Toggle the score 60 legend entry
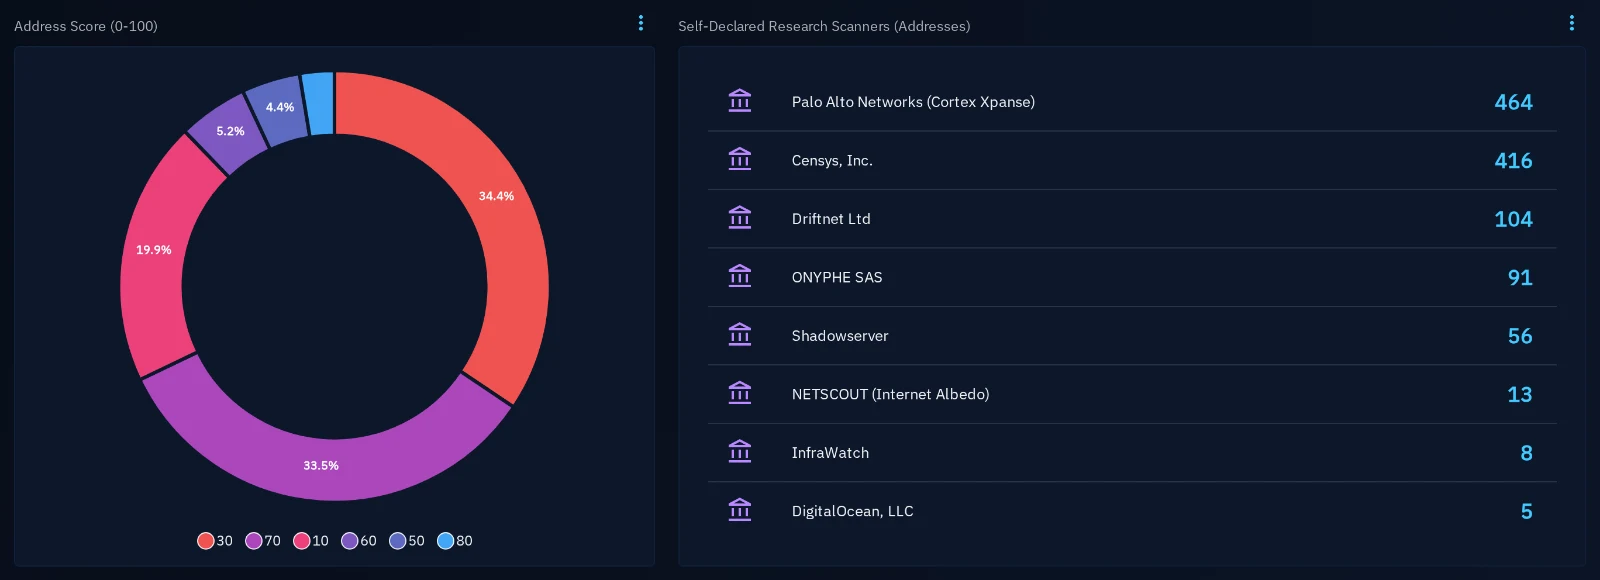The image size is (1600, 580). pyautogui.click(x=359, y=541)
